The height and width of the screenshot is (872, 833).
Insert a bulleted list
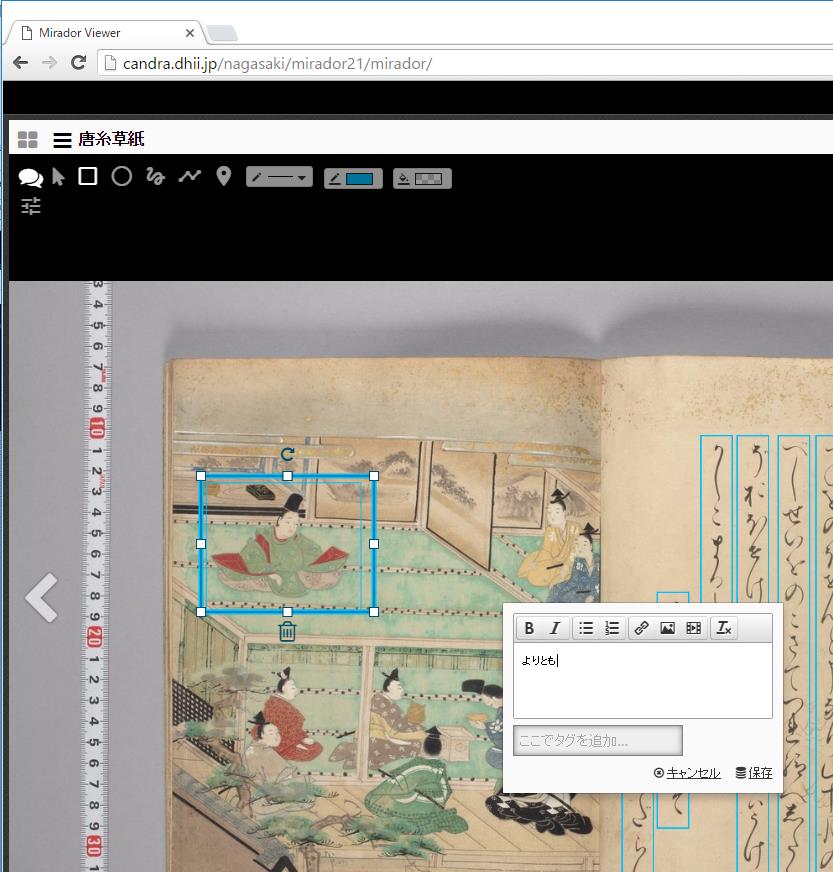[x=586, y=628]
